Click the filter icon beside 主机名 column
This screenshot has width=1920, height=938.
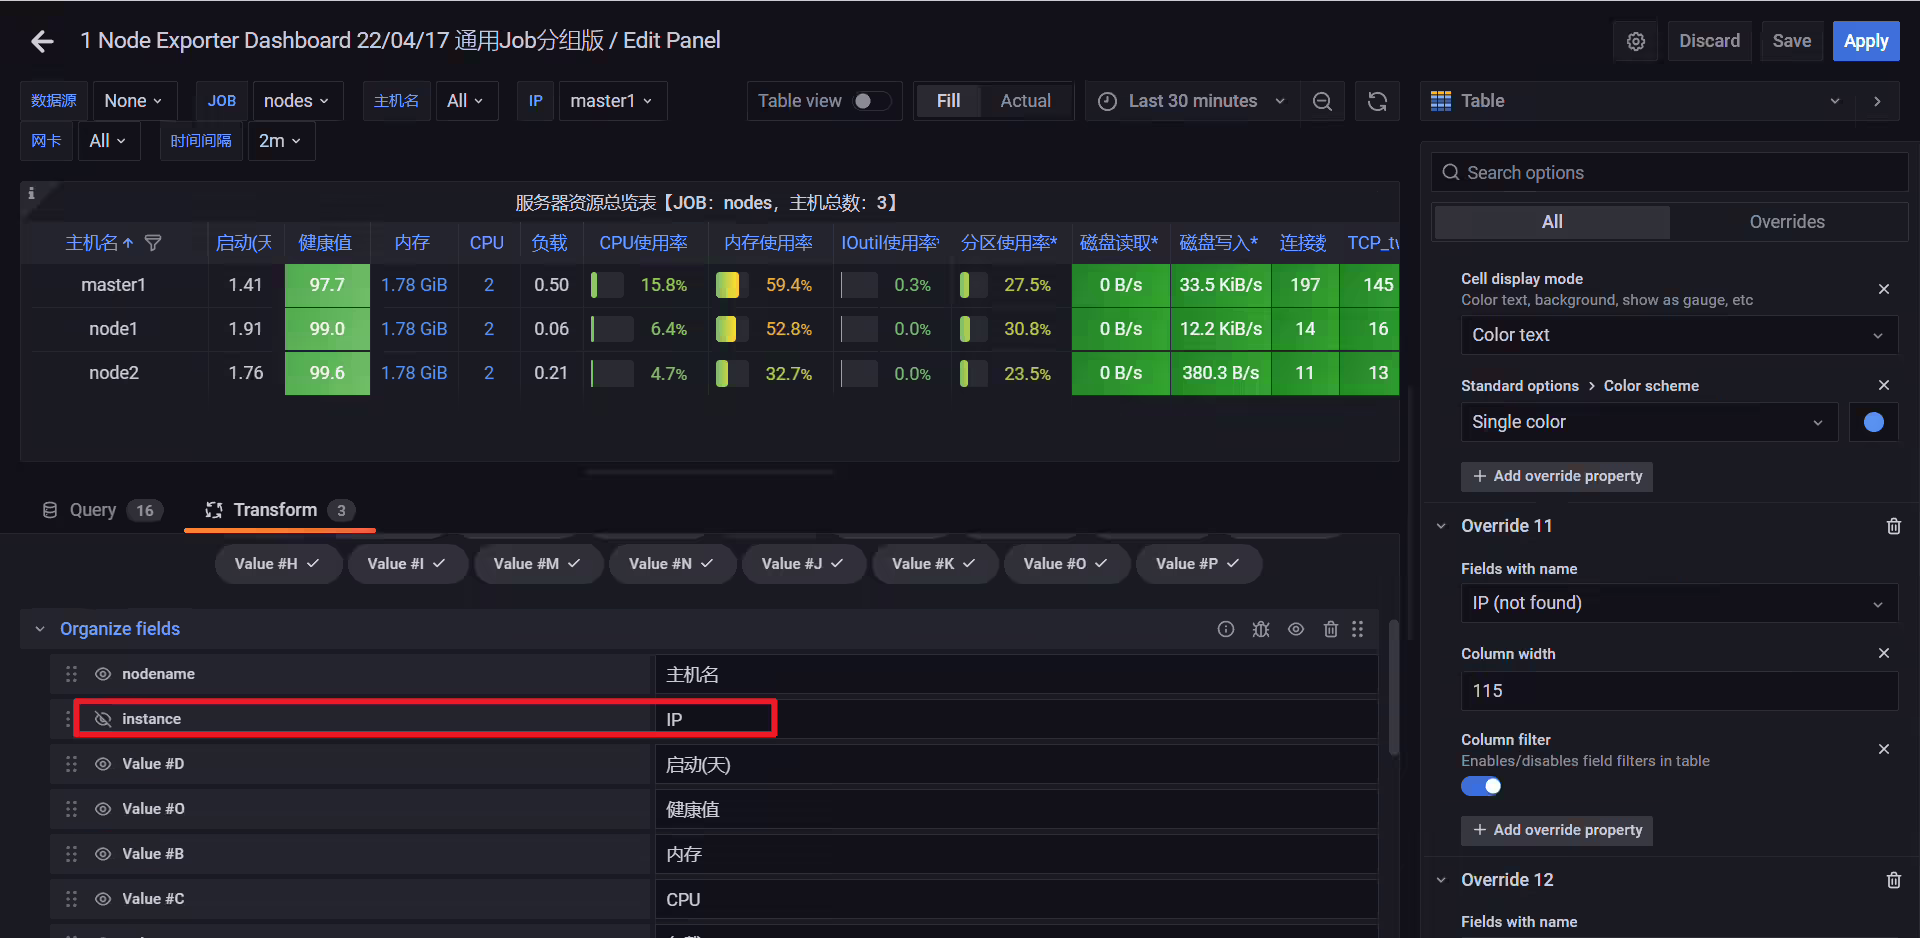(153, 243)
